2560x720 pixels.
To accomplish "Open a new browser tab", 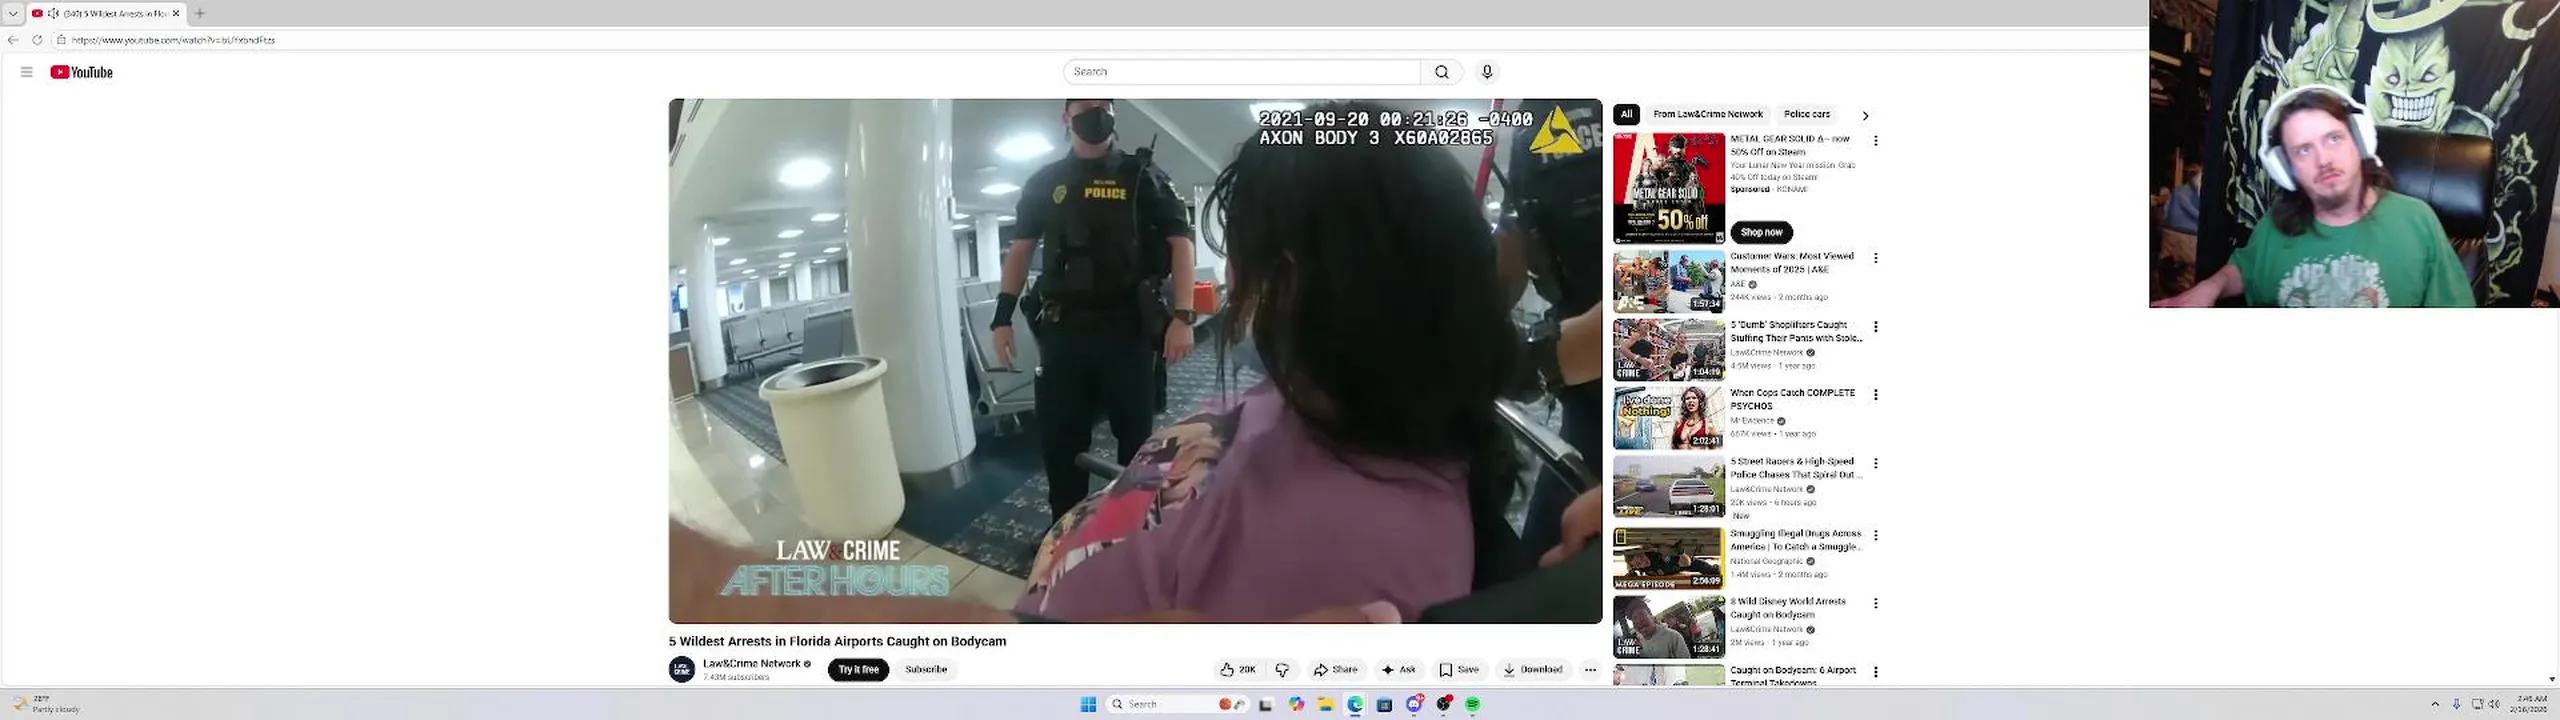I will 200,13.
